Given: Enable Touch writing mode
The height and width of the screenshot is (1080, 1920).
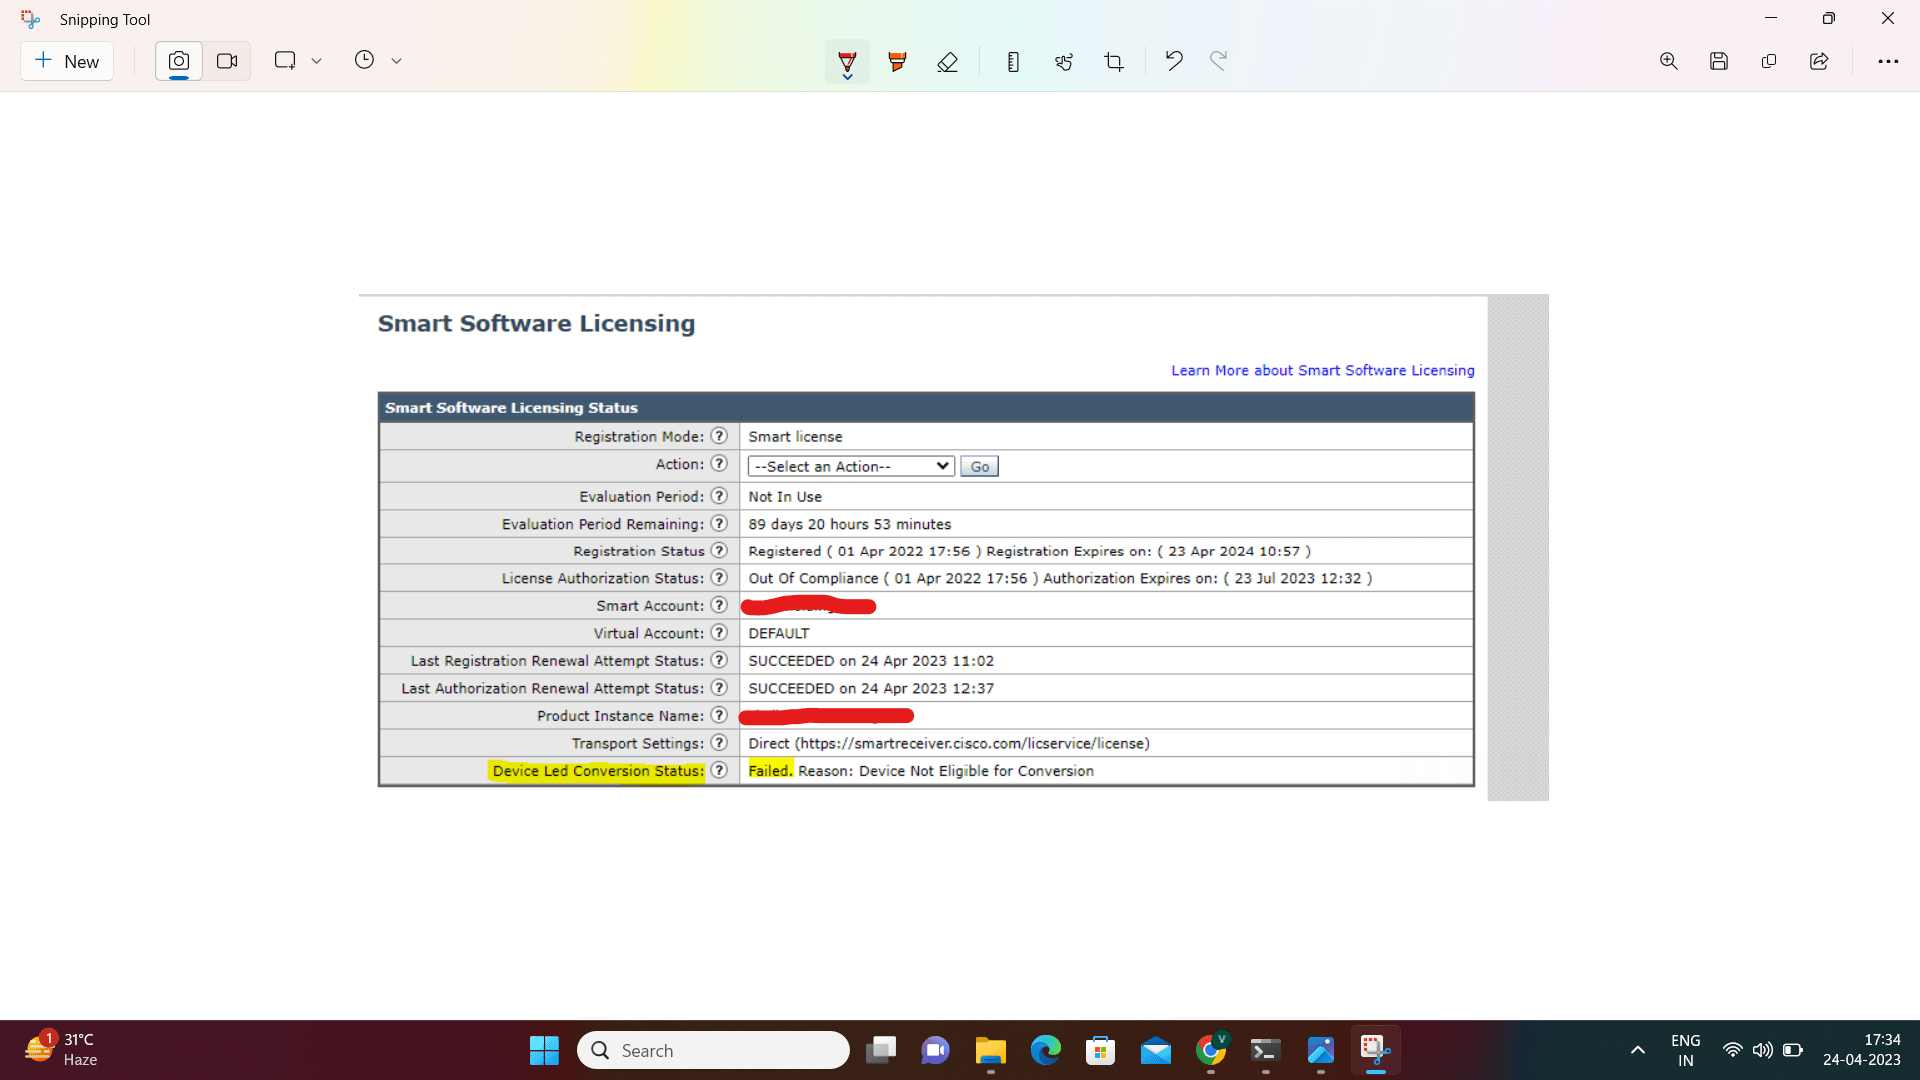Looking at the screenshot, I should (x=1063, y=61).
